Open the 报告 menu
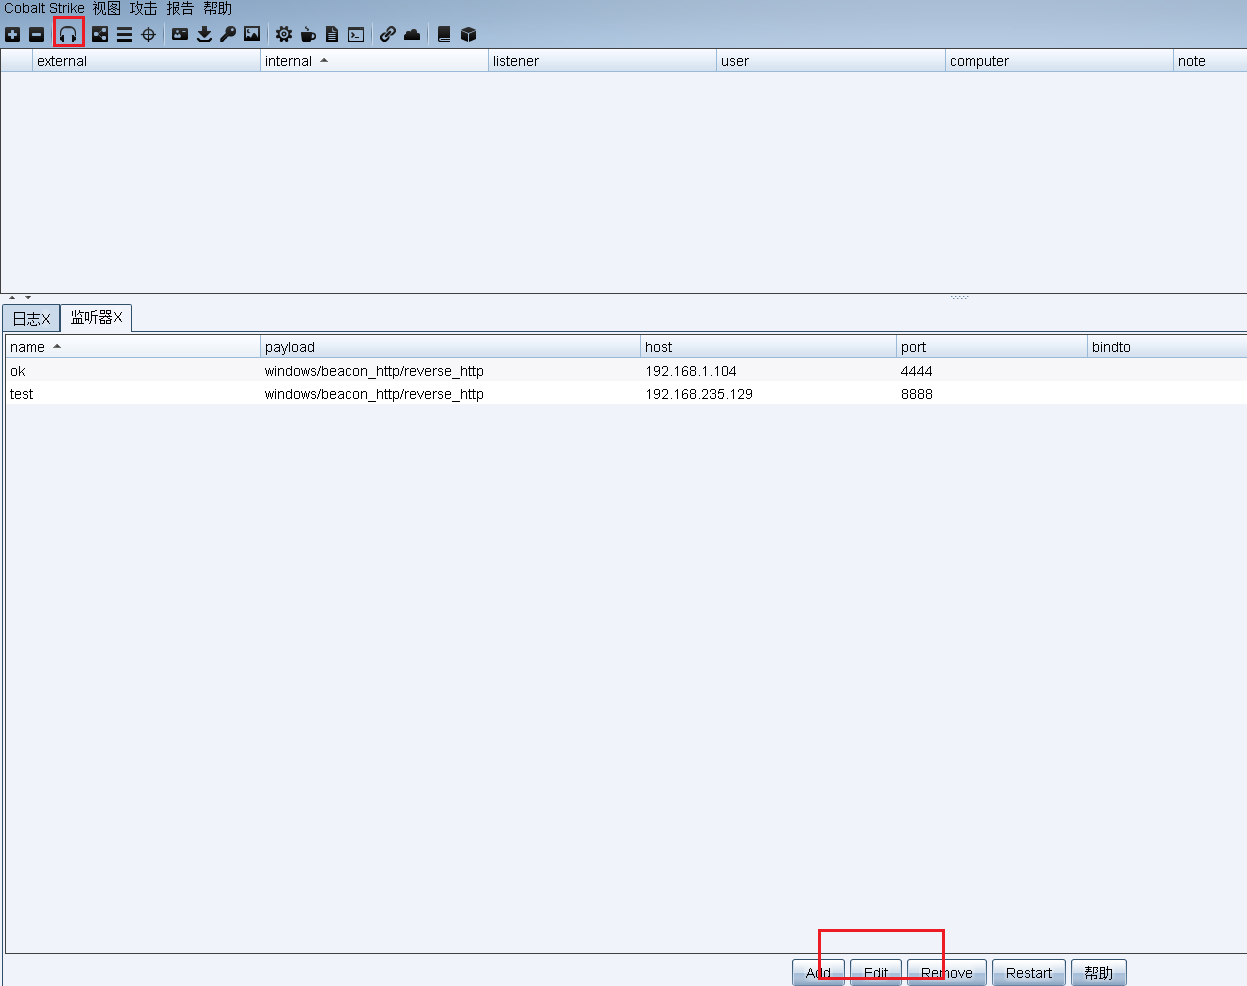1247x986 pixels. 181,8
